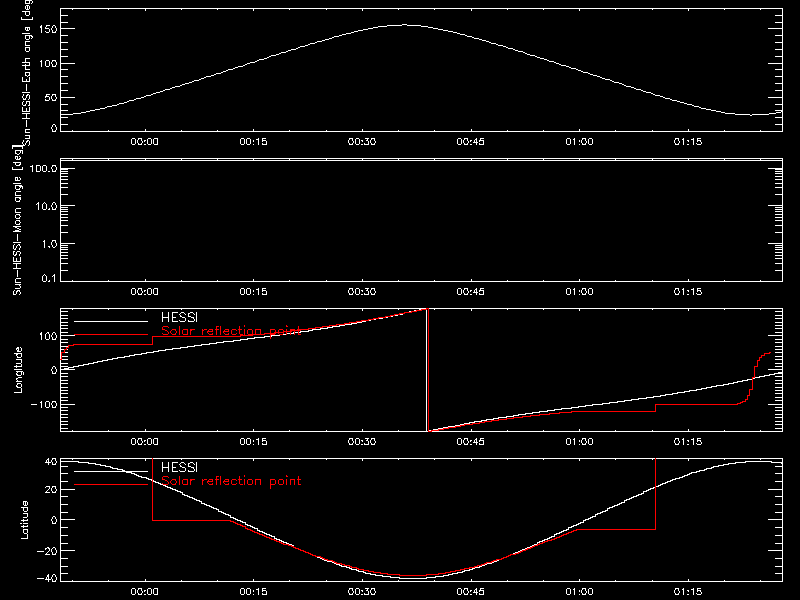The width and height of the screenshot is (800, 600).
Task: Click the red legend line sample in Latitude plot
Action: [111, 485]
